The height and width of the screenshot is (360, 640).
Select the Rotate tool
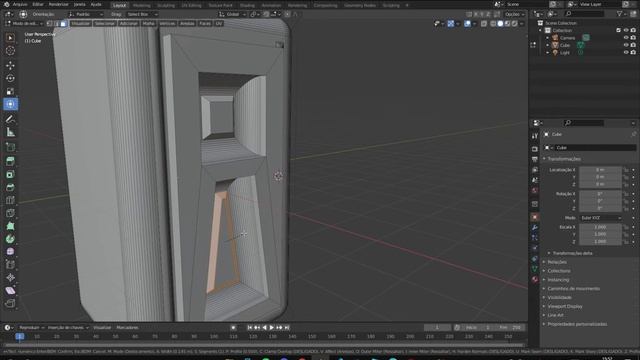(x=10, y=78)
